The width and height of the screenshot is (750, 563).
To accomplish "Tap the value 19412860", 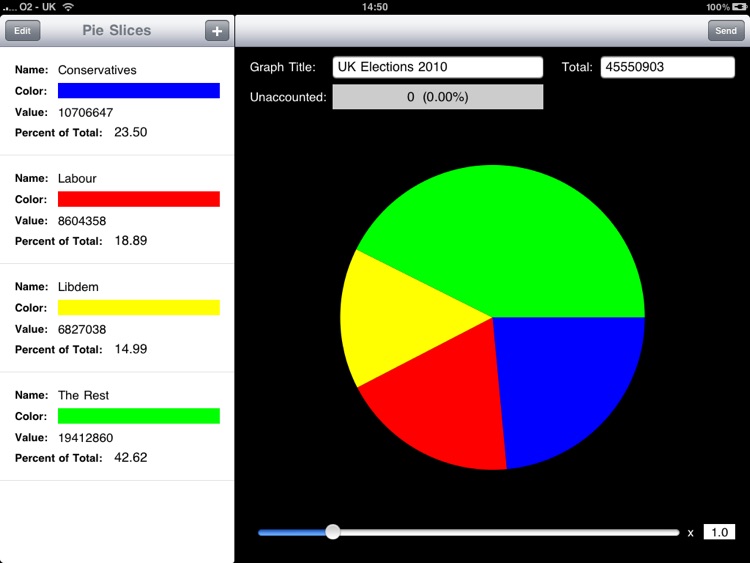I will (x=86, y=438).
